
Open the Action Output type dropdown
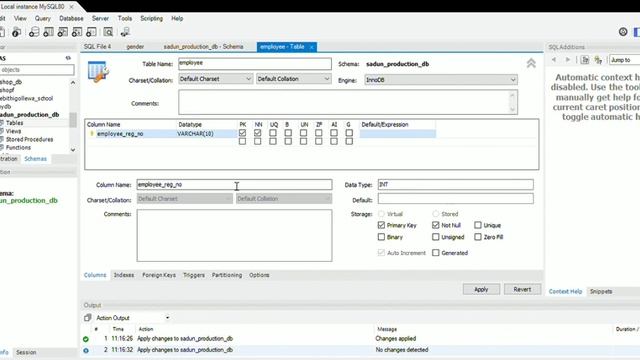[x=167, y=318]
